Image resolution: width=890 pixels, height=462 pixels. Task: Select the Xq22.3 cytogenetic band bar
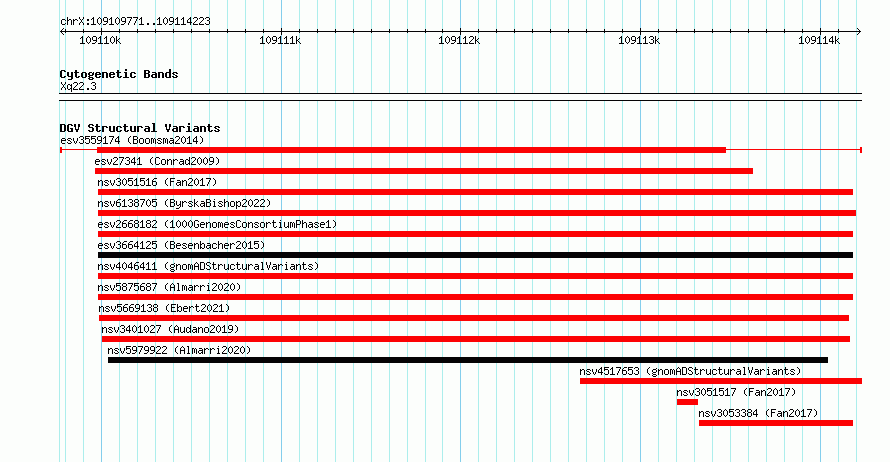[x=460, y=97]
